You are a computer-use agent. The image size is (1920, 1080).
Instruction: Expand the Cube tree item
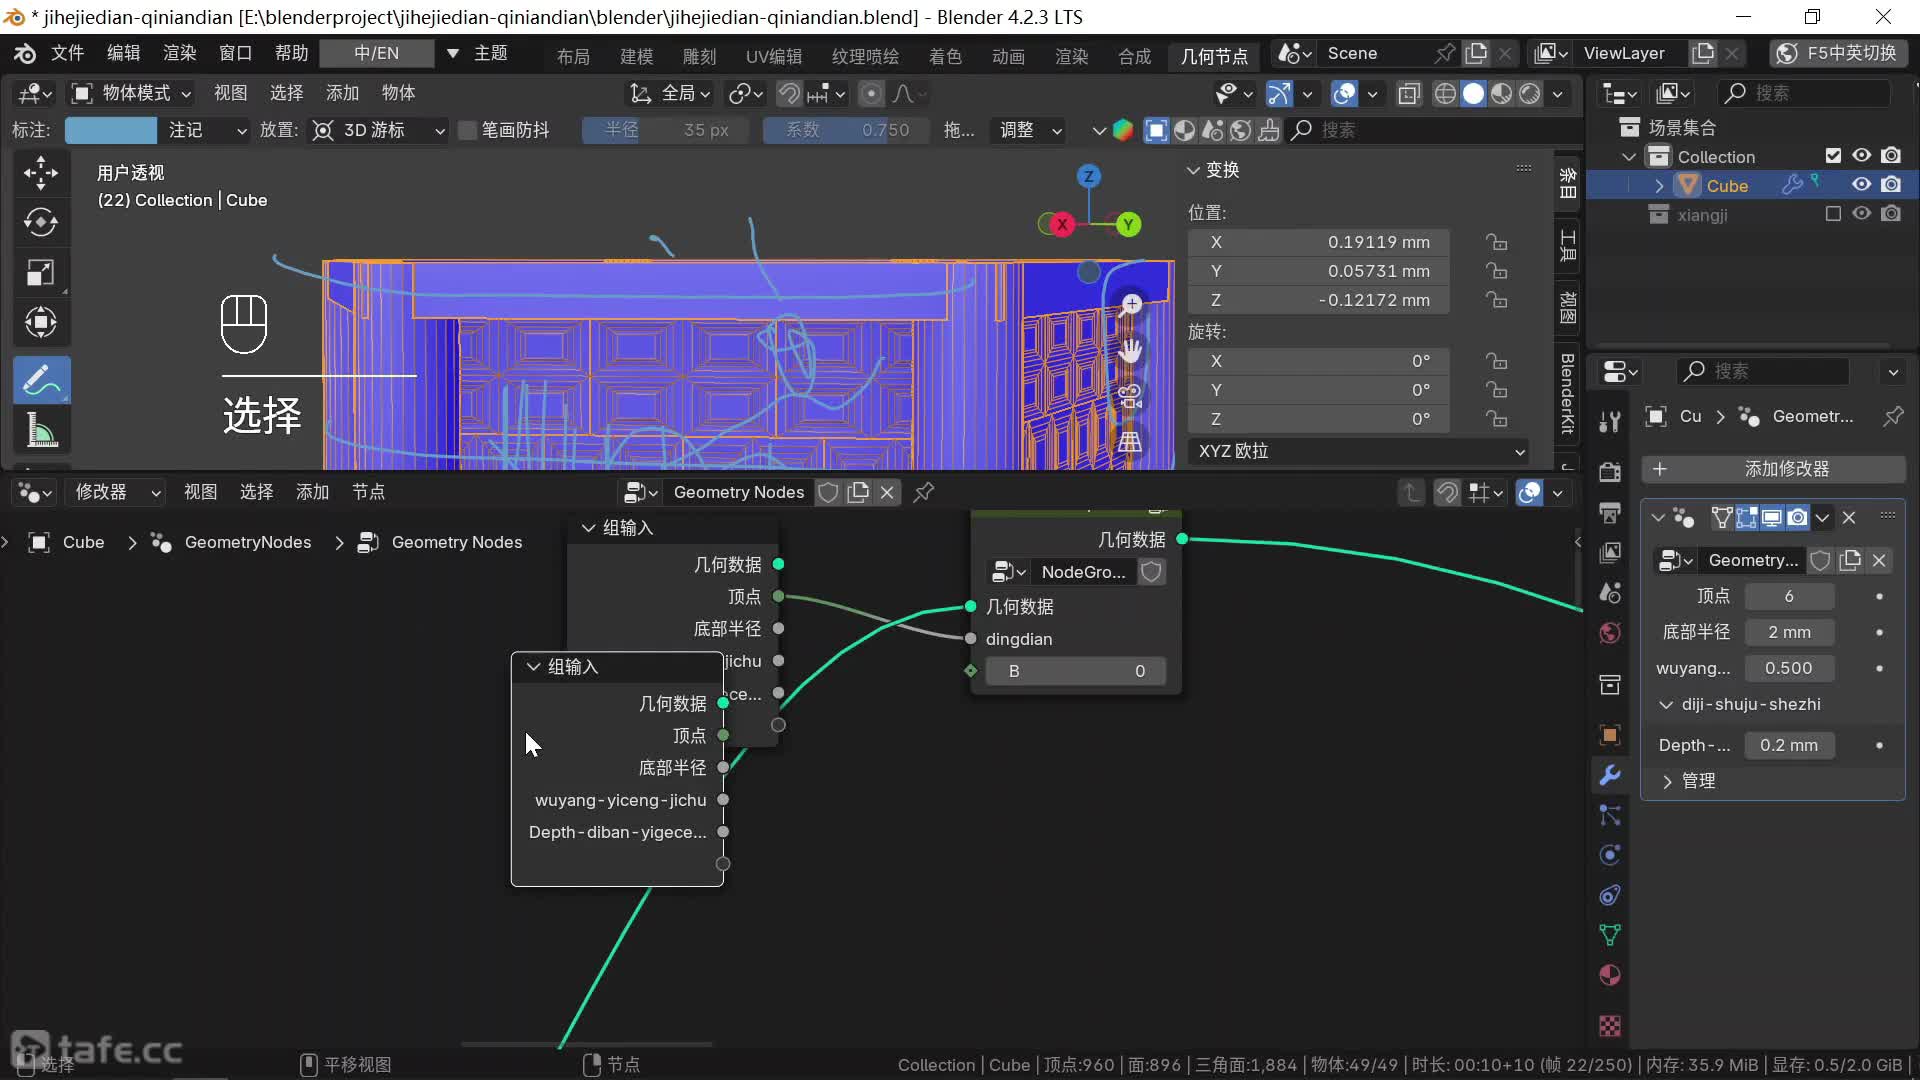1660,186
